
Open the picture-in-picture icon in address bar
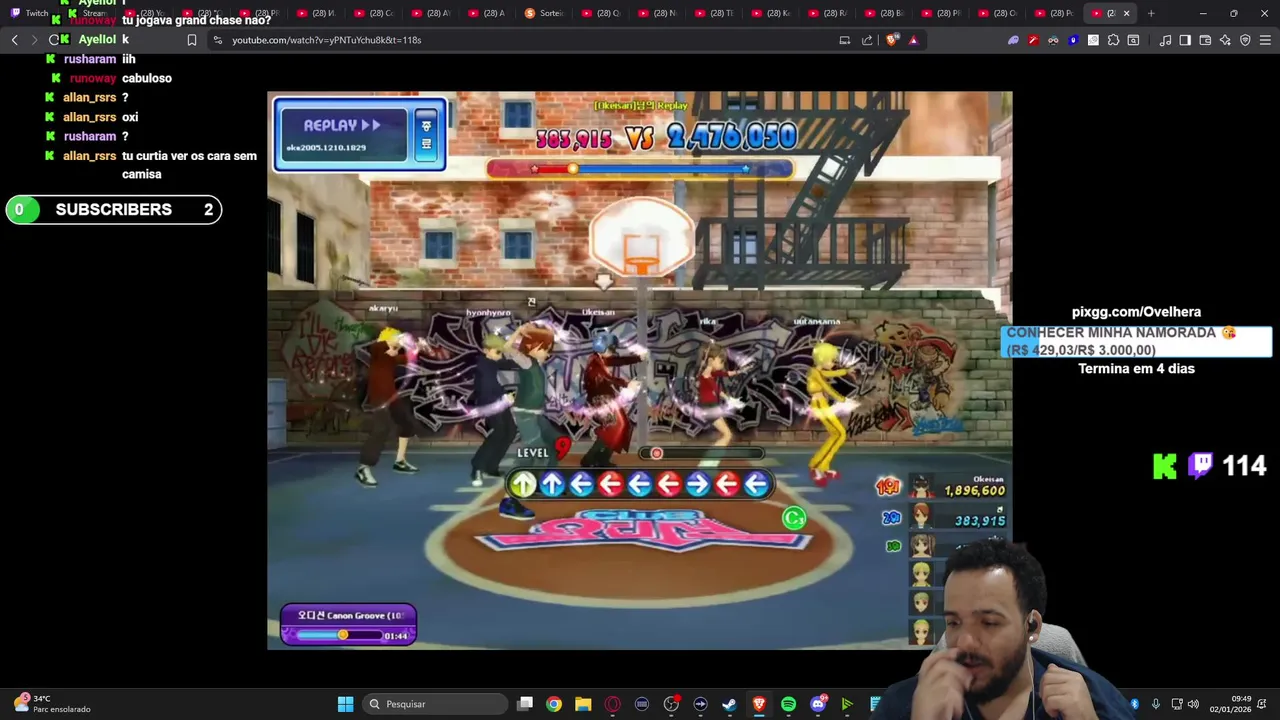coord(845,40)
